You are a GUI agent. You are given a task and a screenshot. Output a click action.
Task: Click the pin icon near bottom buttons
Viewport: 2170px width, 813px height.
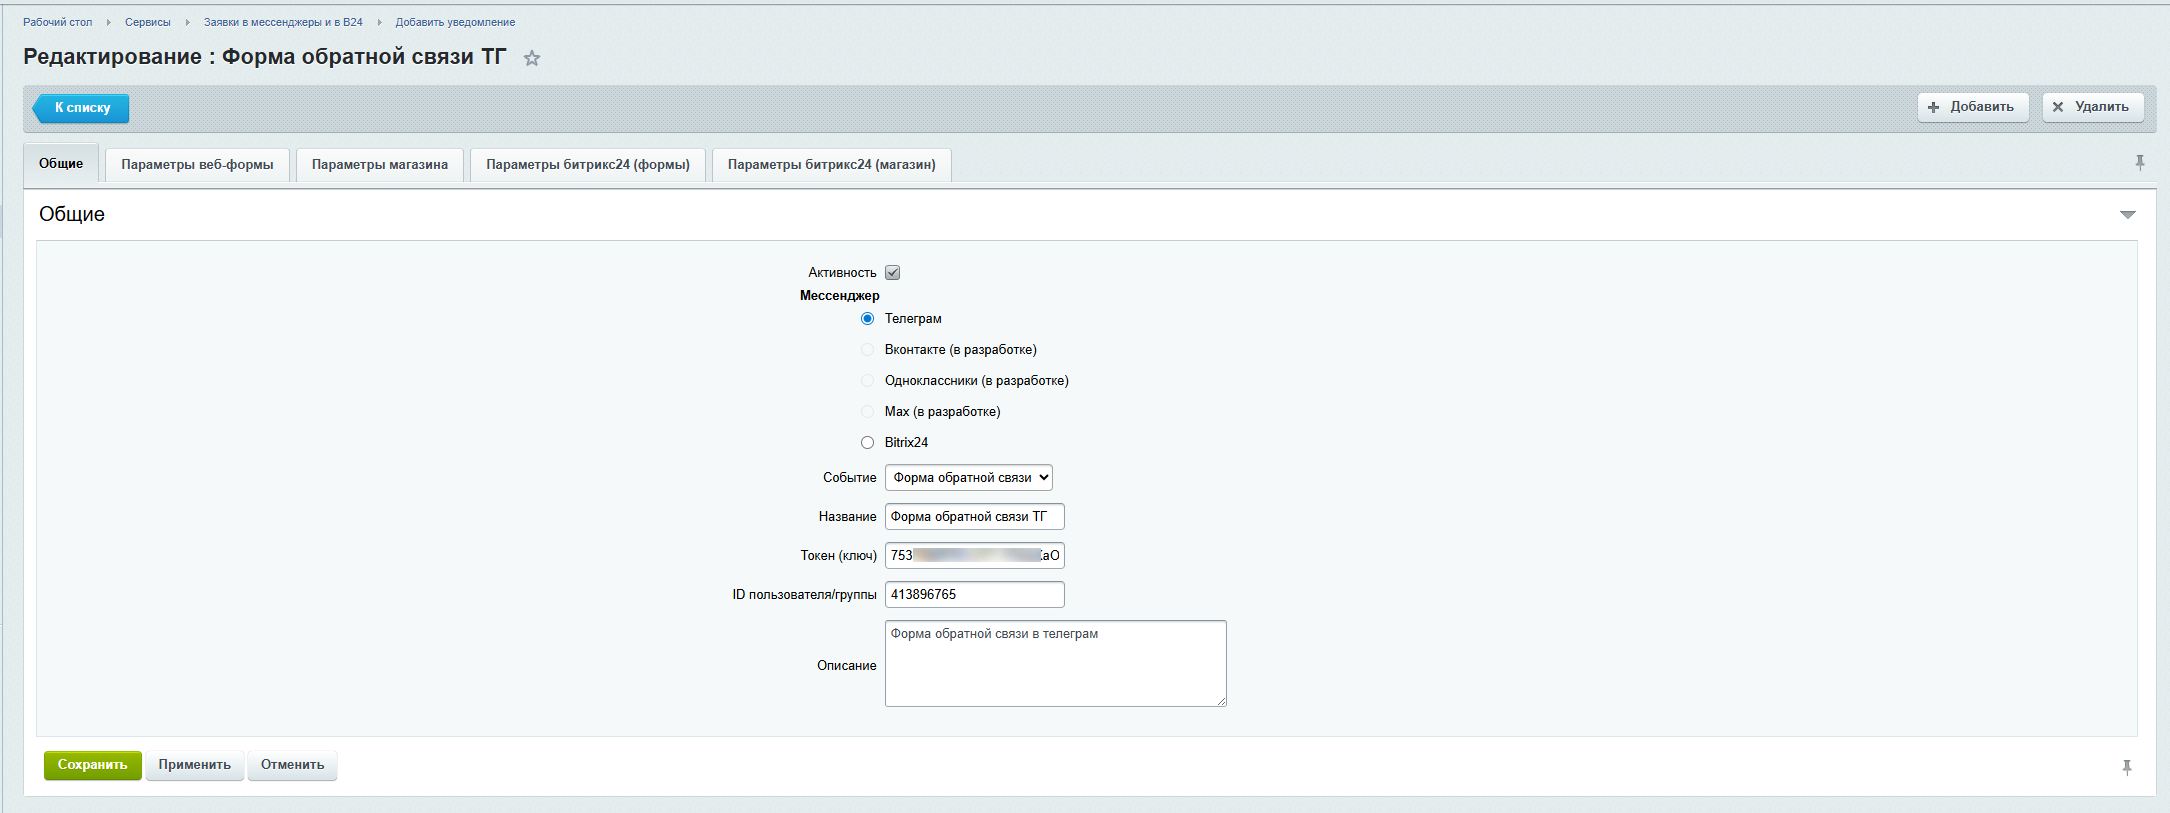pyautogui.click(x=2126, y=767)
